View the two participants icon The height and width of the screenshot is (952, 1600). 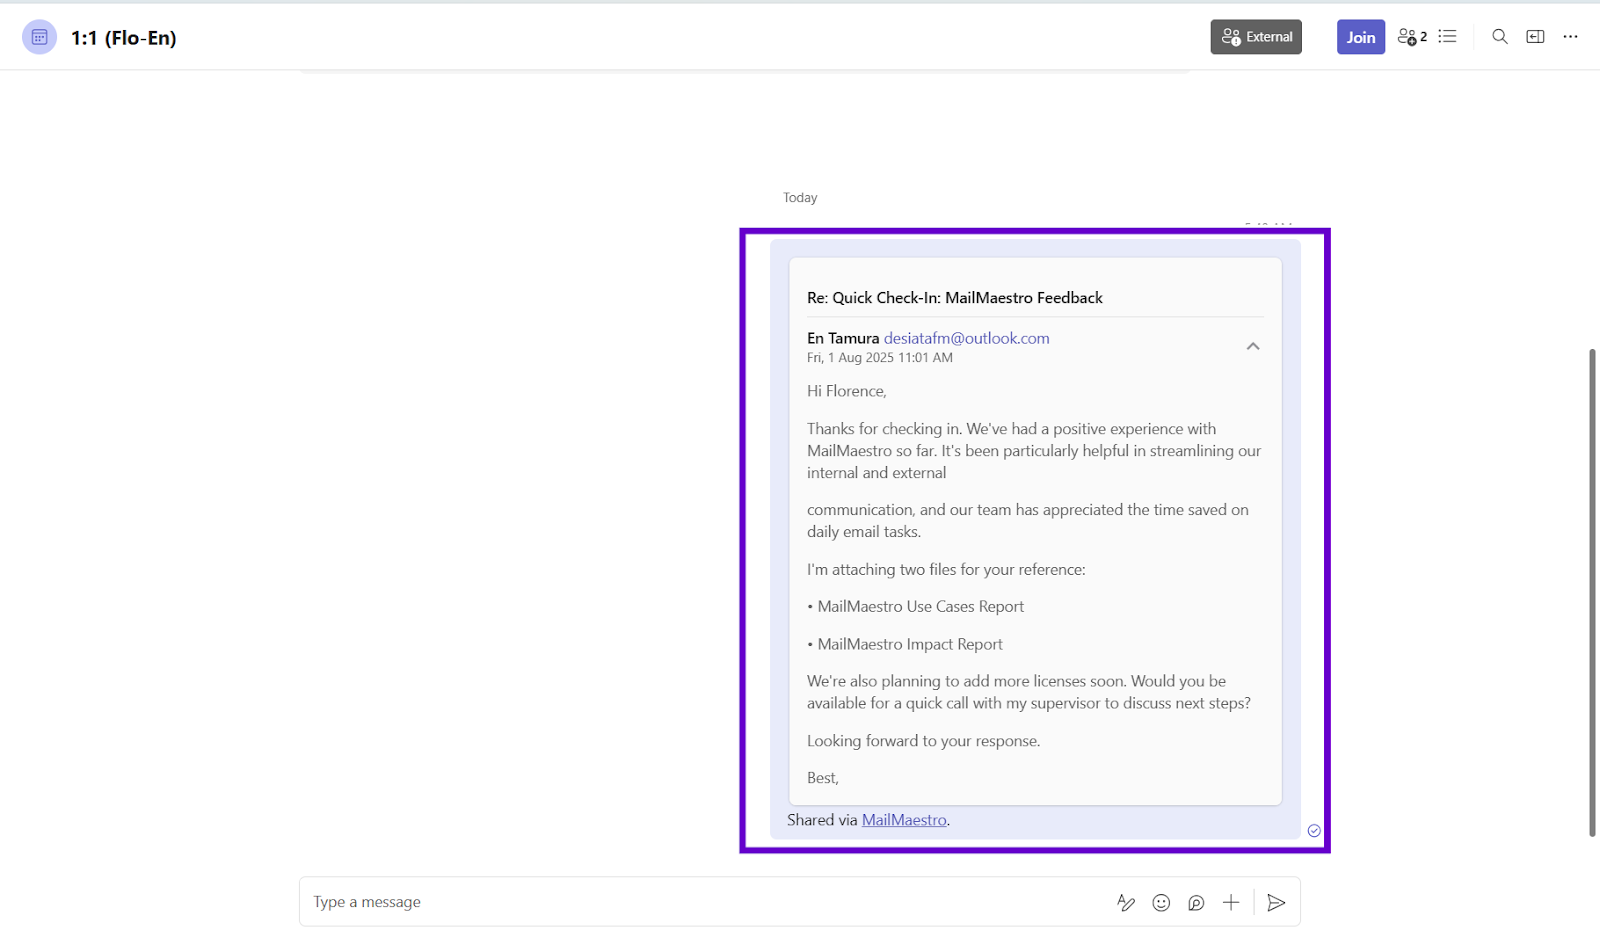[1412, 37]
